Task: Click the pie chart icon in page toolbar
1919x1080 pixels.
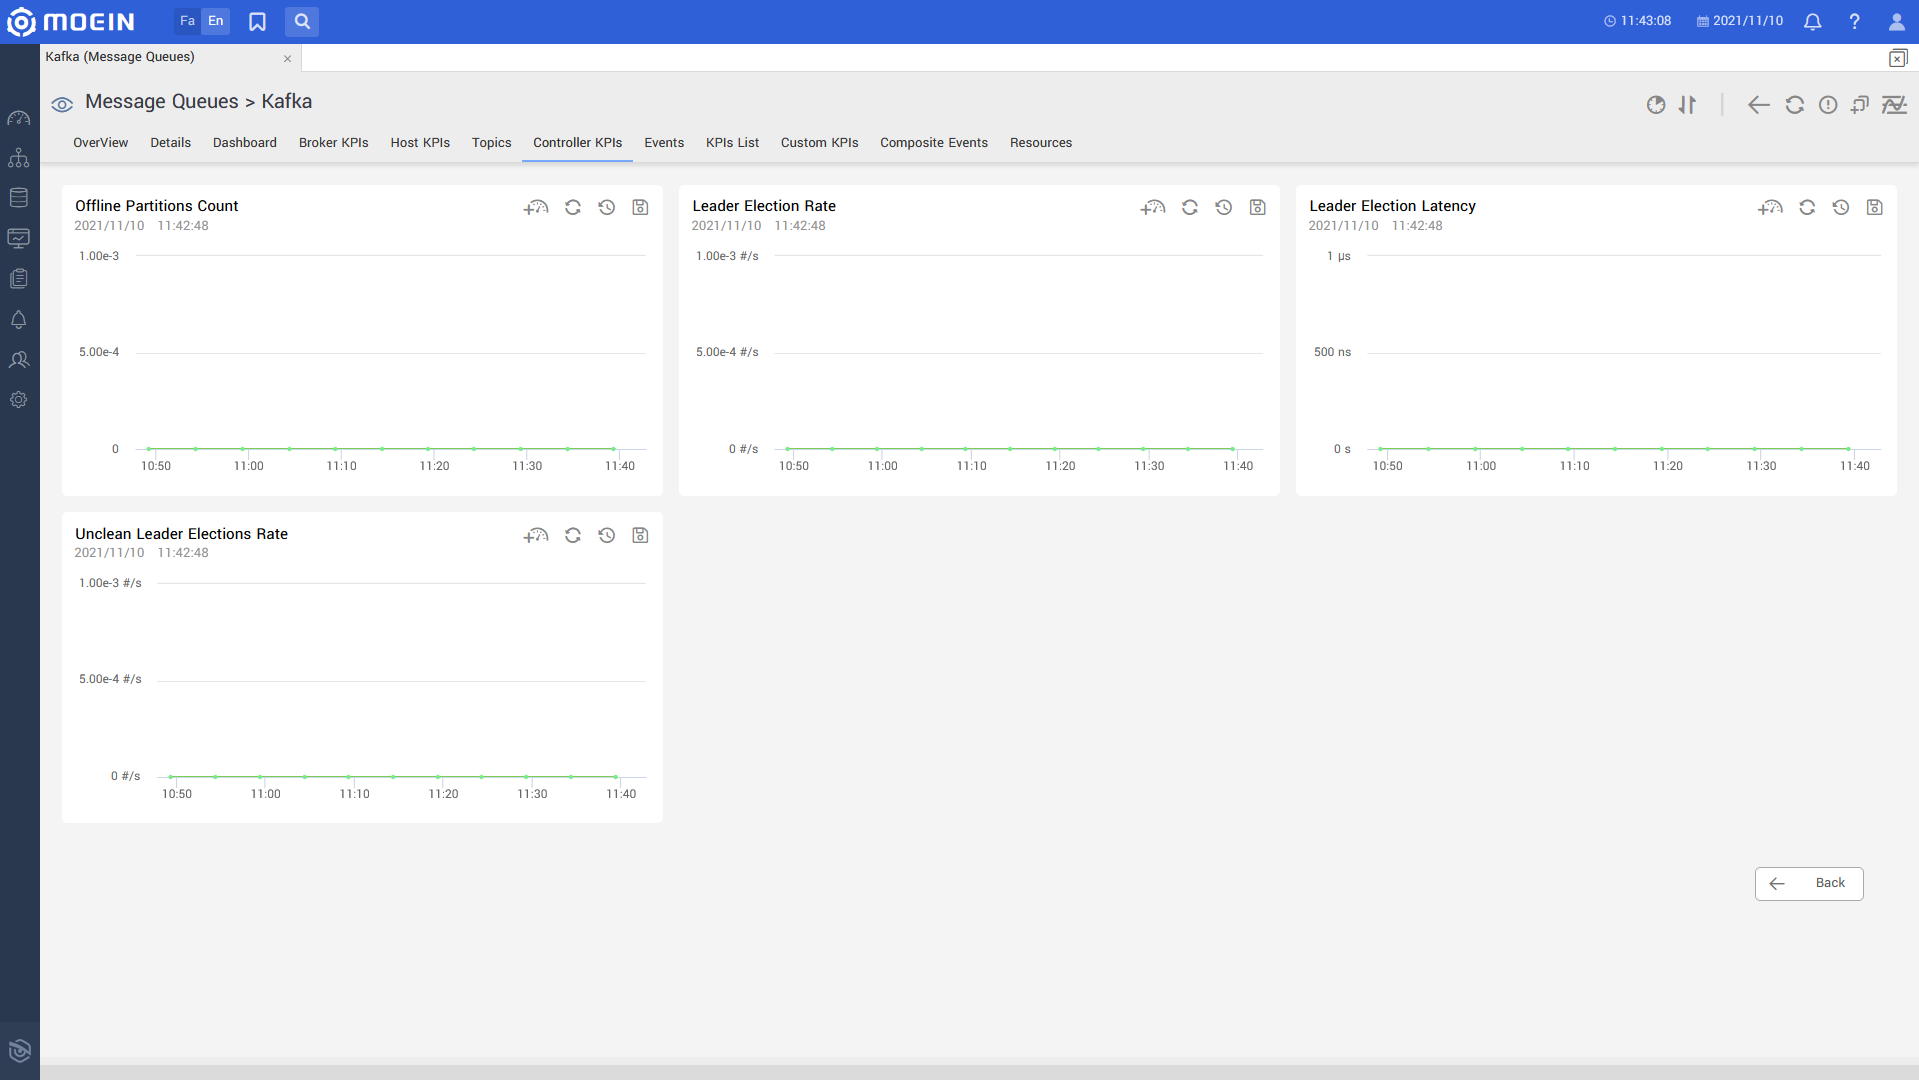Action: (1656, 105)
